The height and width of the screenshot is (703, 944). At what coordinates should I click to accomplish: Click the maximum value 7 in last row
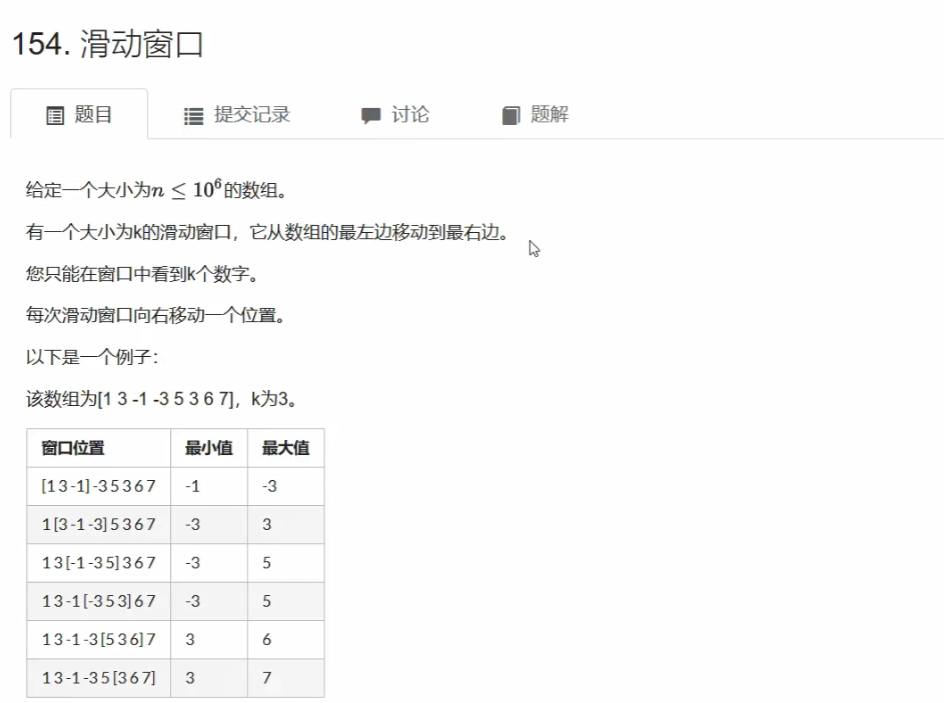[267, 677]
